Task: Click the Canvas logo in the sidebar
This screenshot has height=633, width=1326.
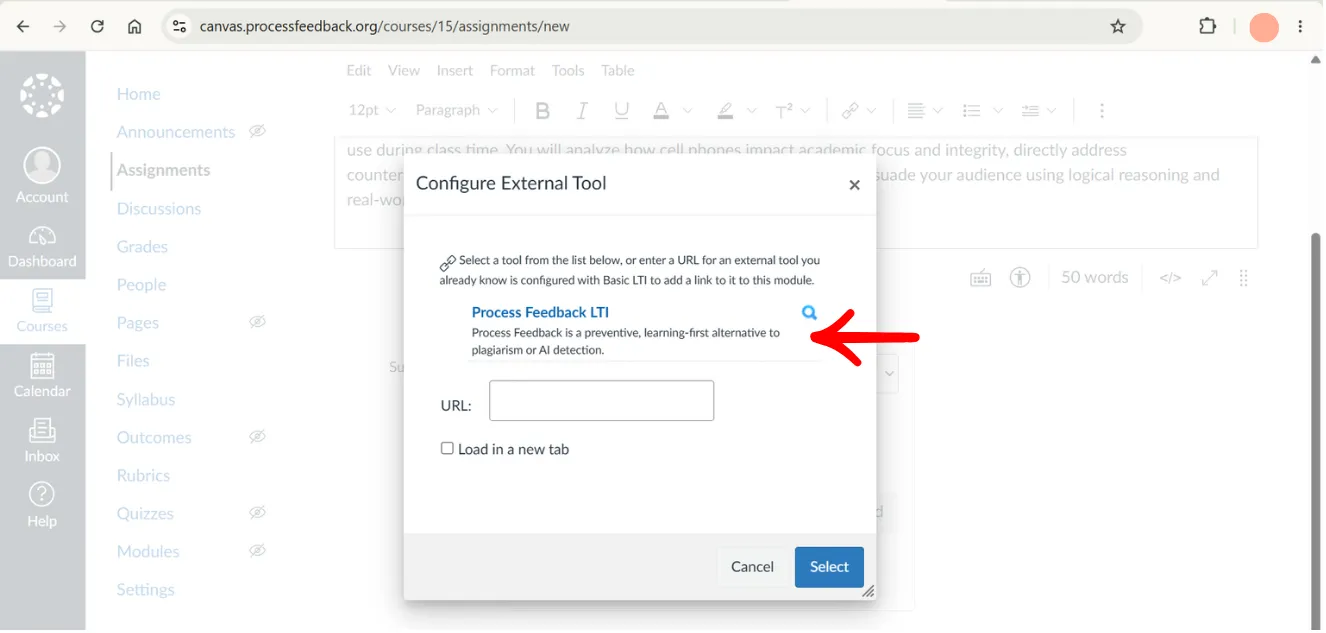Action: coord(42,96)
